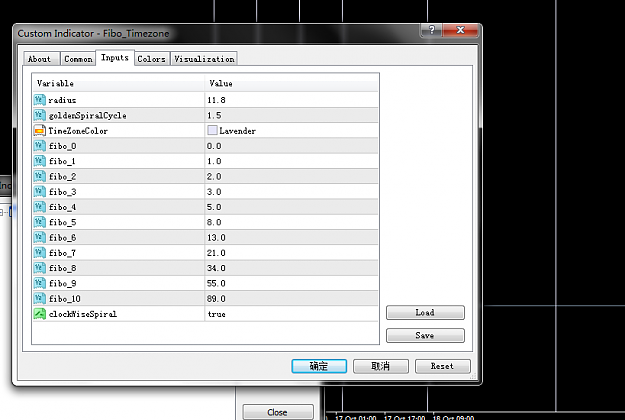Screen dimensions: 625x420
Task: Click the Close button in background window
Action: (x=278, y=412)
